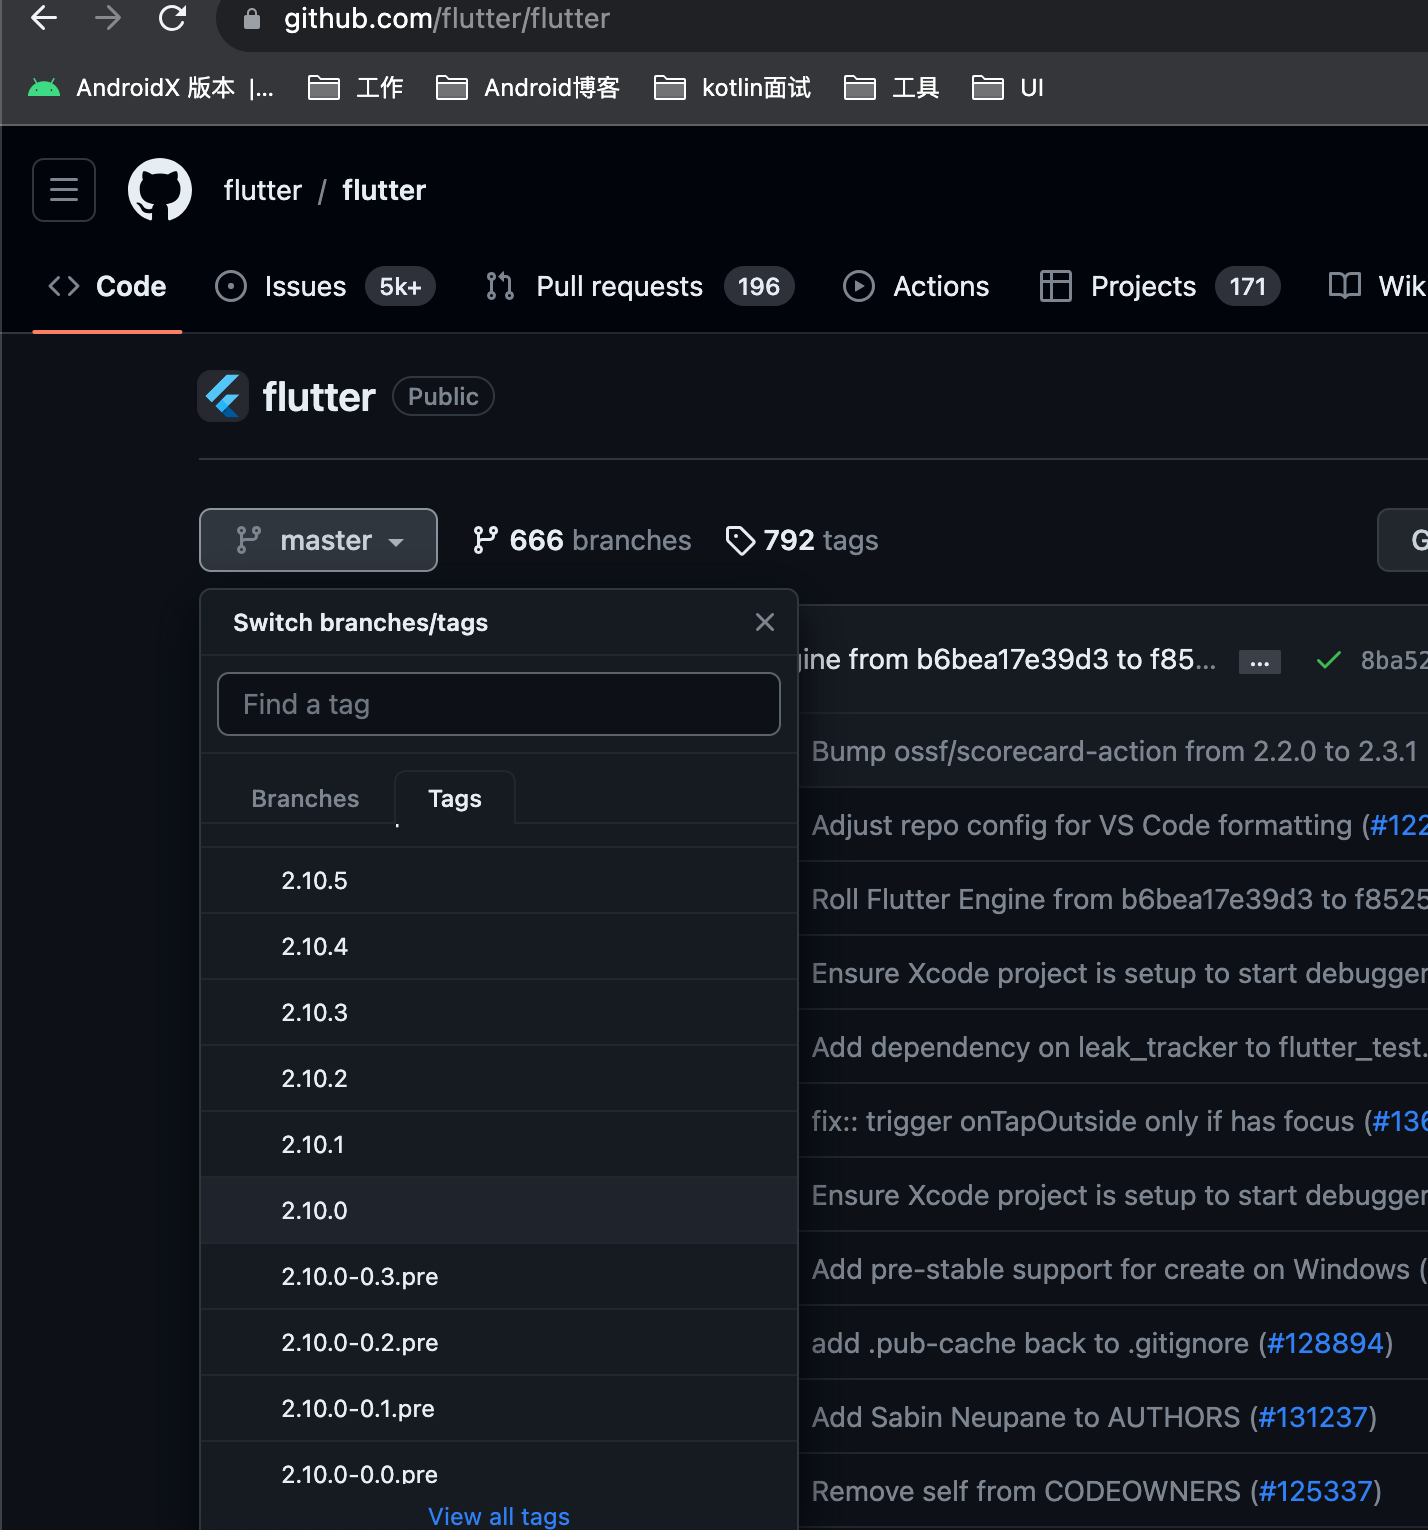This screenshot has width=1428, height=1530.
Task: Switch to the Wiki tab
Action: (x=1376, y=287)
